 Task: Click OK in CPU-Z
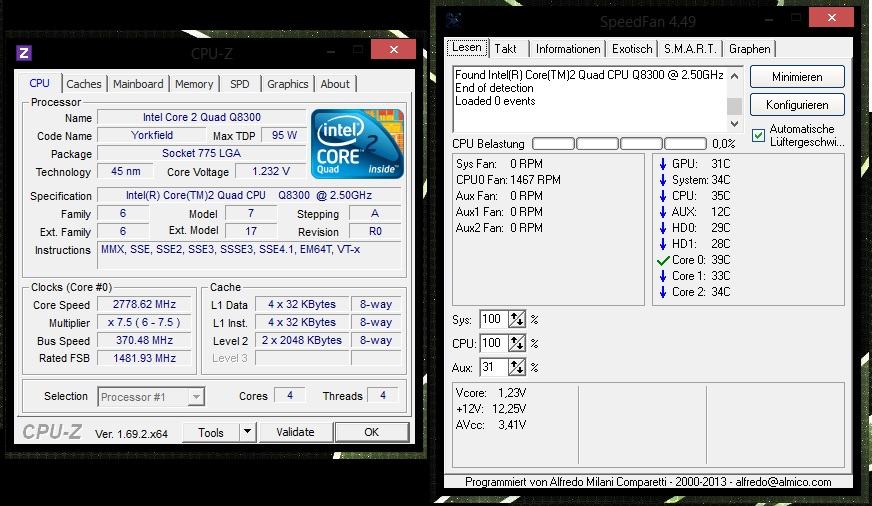tap(371, 432)
